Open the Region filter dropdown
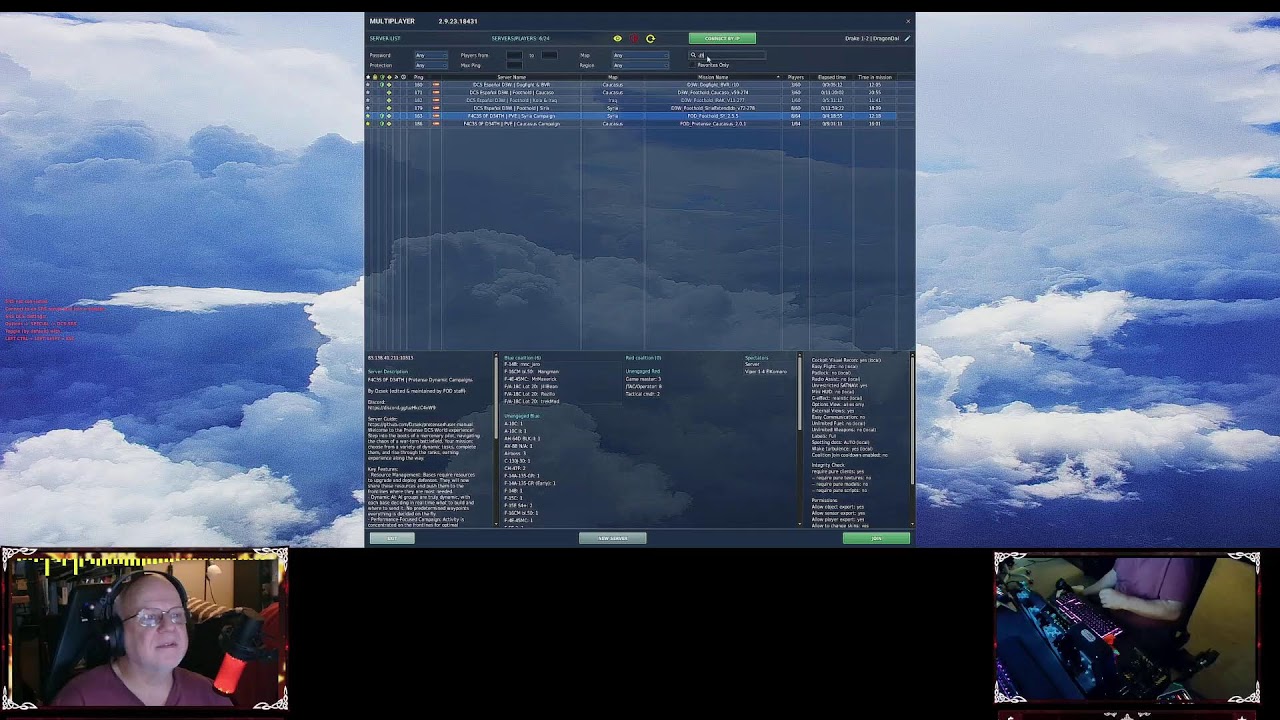1280x720 pixels. tap(640, 65)
